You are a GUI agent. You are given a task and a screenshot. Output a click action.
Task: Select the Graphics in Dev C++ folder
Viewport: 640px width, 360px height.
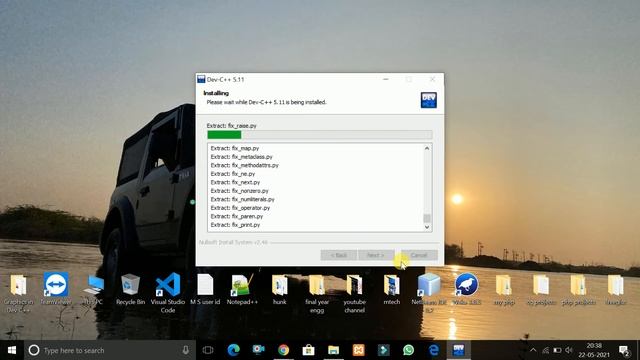click(x=18, y=293)
